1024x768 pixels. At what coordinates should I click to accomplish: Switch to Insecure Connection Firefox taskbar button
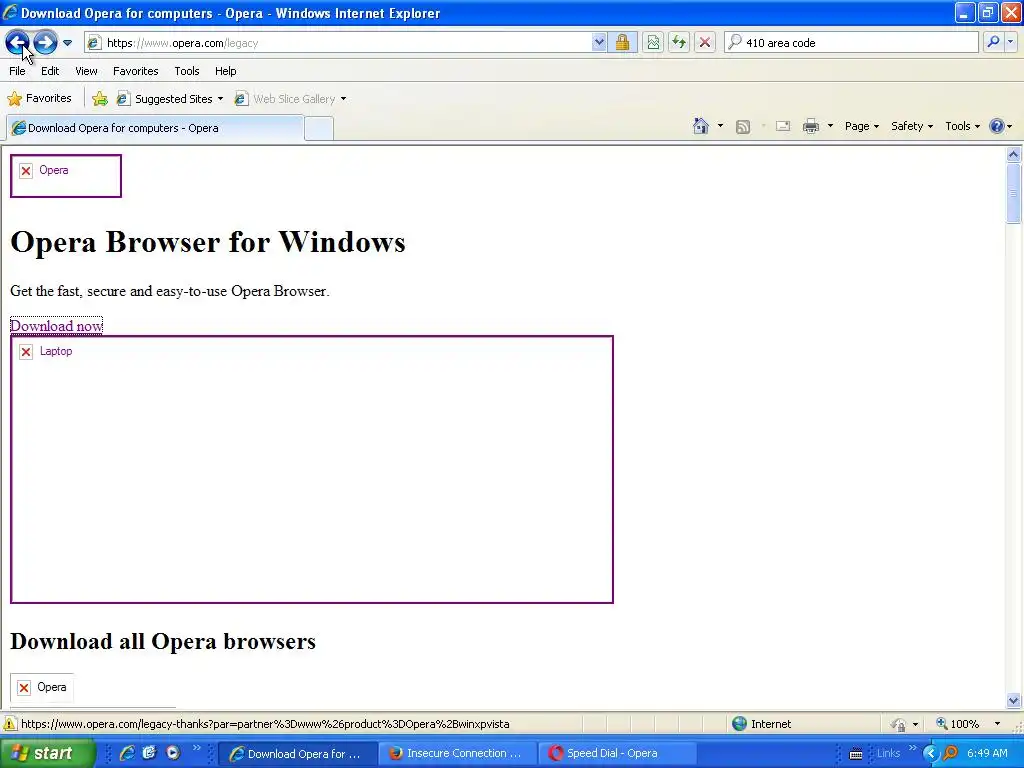457,754
